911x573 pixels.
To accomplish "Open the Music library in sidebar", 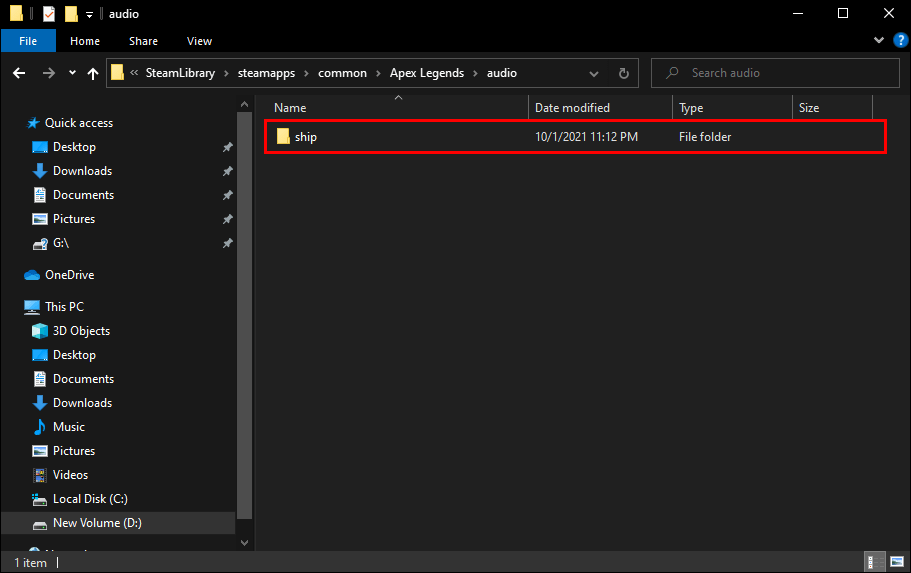I will [68, 427].
